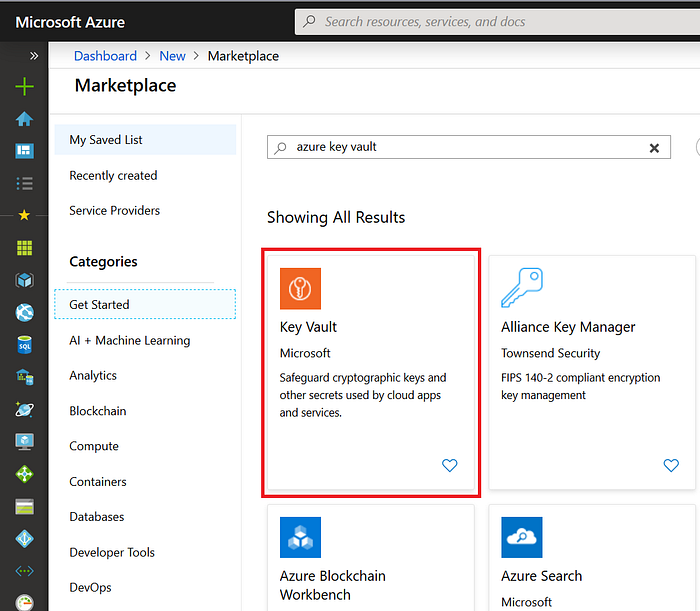The image size is (700, 611).
Task: Open the Home icon in sidebar
Action: (25, 119)
